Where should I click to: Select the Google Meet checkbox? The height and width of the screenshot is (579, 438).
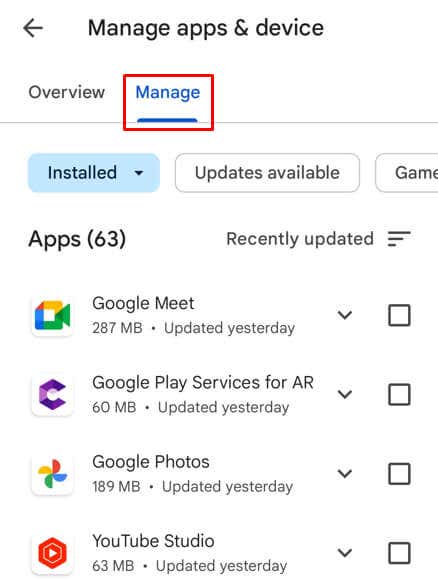pos(399,315)
